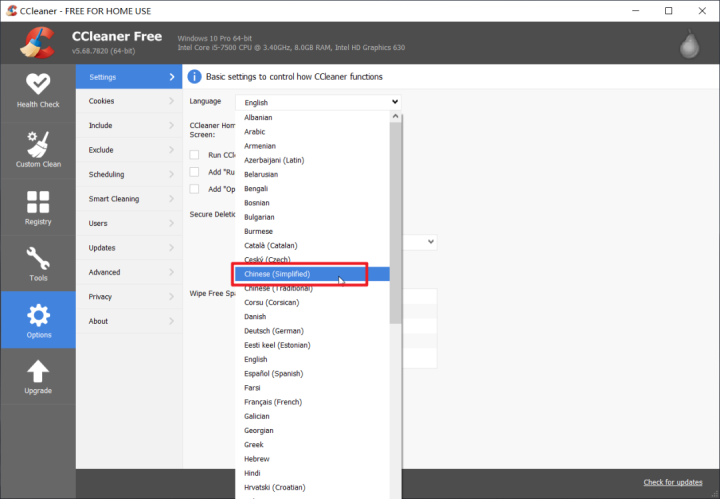Open the About options tab
The image size is (720, 499).
(129, 321)
